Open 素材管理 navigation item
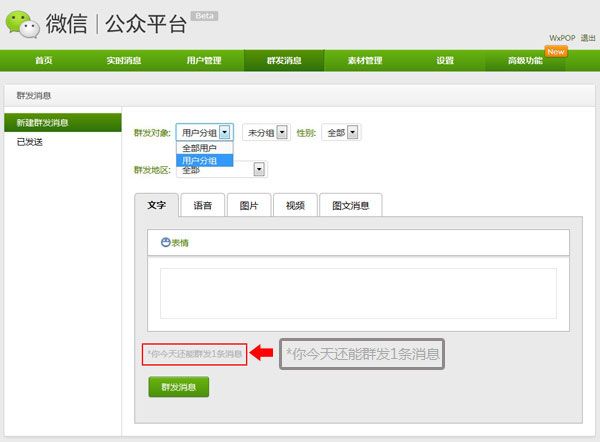Image resolution: width=600 pixels, height=442 pixels. point(365,60)
